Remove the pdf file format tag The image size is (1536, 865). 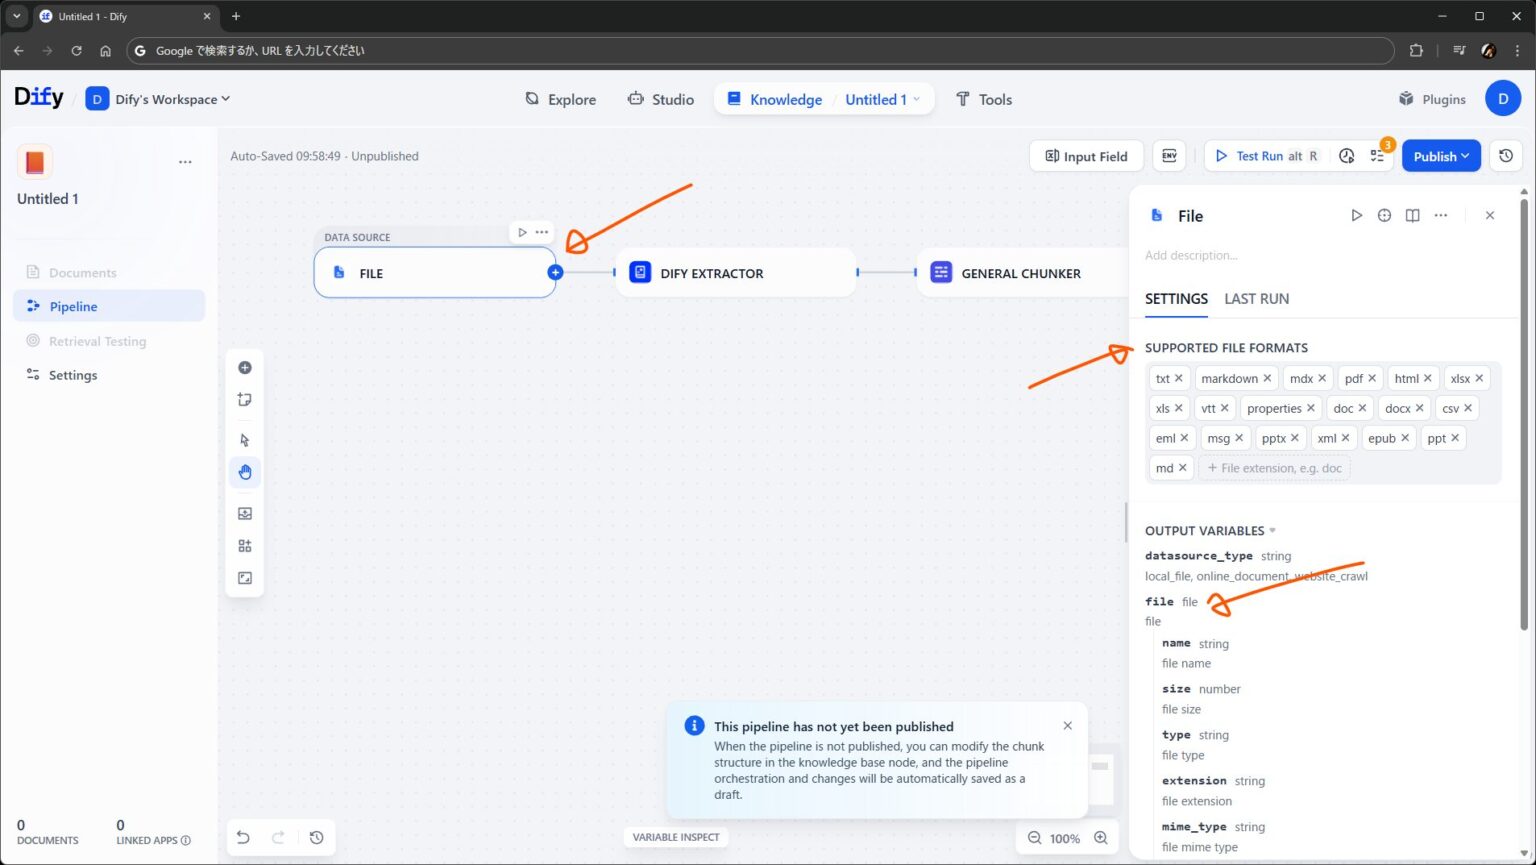(x=1374, y=378)
